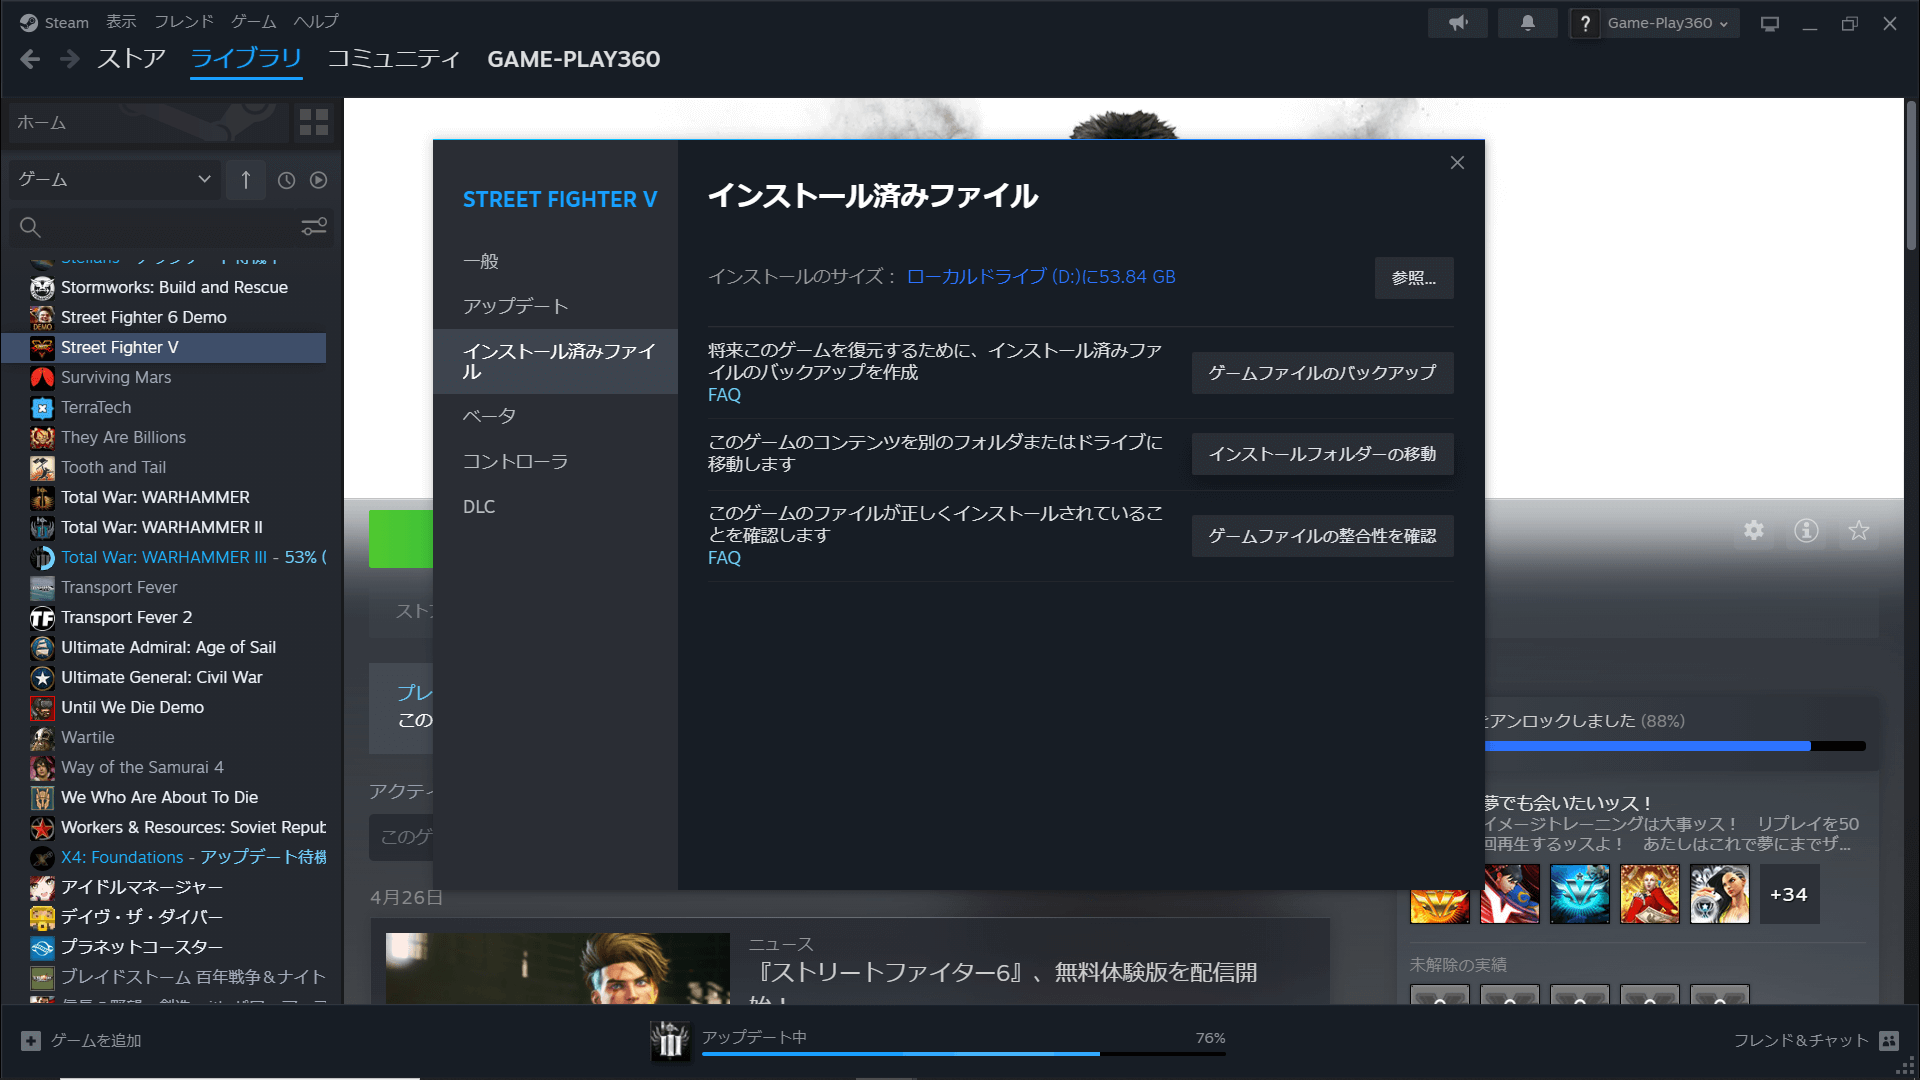Viewport: 1920px width, 1080px height.
Task: Open the FAQ link under backup section
Action: pos(724,394)
